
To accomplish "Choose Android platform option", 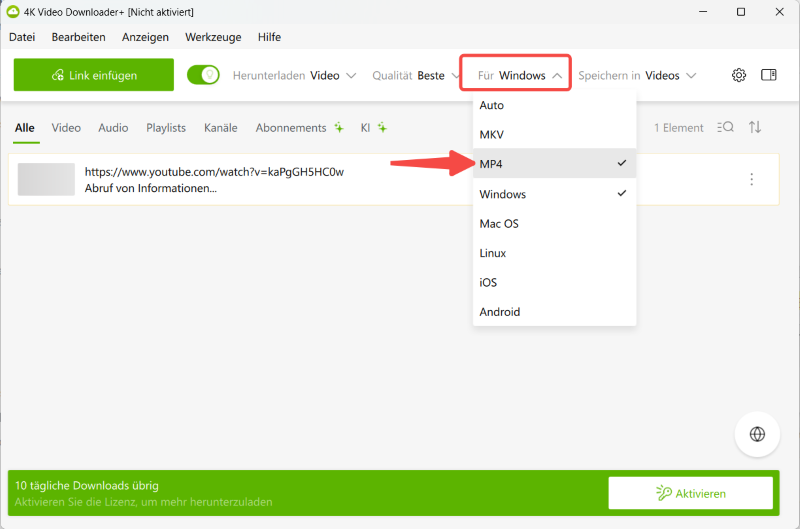I will coord(554,312).
